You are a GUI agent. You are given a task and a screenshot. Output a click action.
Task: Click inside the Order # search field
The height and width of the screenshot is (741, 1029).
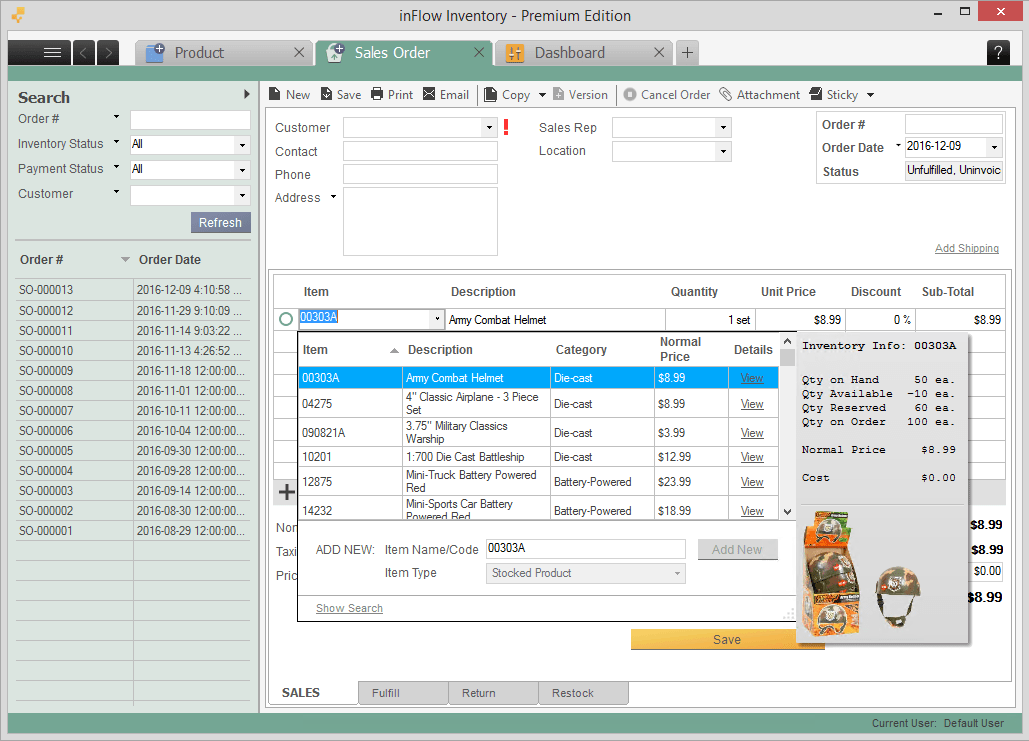point(191,118)
